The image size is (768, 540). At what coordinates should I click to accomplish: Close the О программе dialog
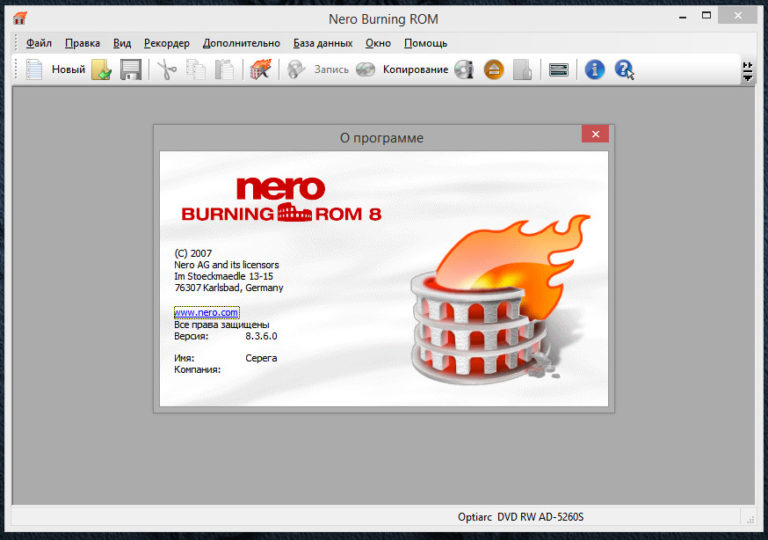click(x=595, y=134)
